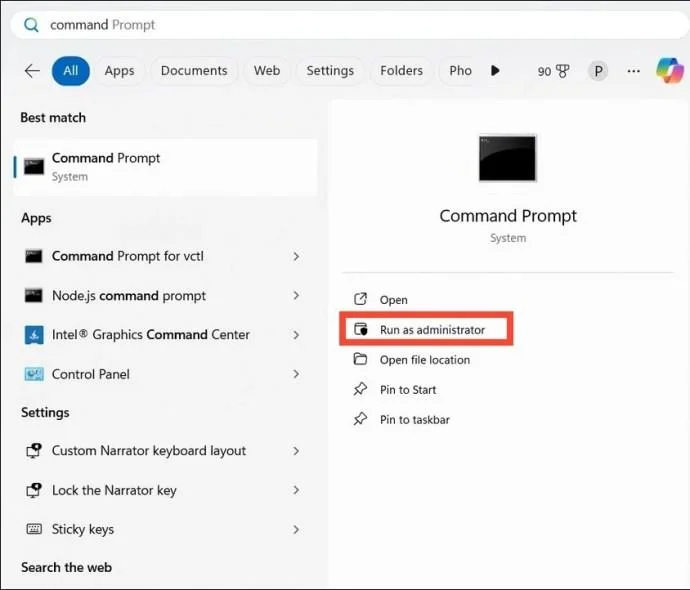Switch to the Apps filter tab

pos(119,71)
